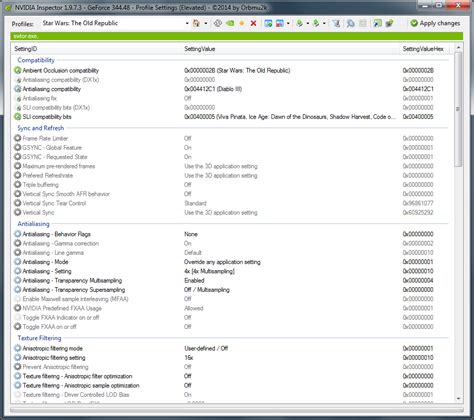Viewport: 474px width, 420px height.
Task: Click the second green import profiles icon
Action: coord(316,23)
